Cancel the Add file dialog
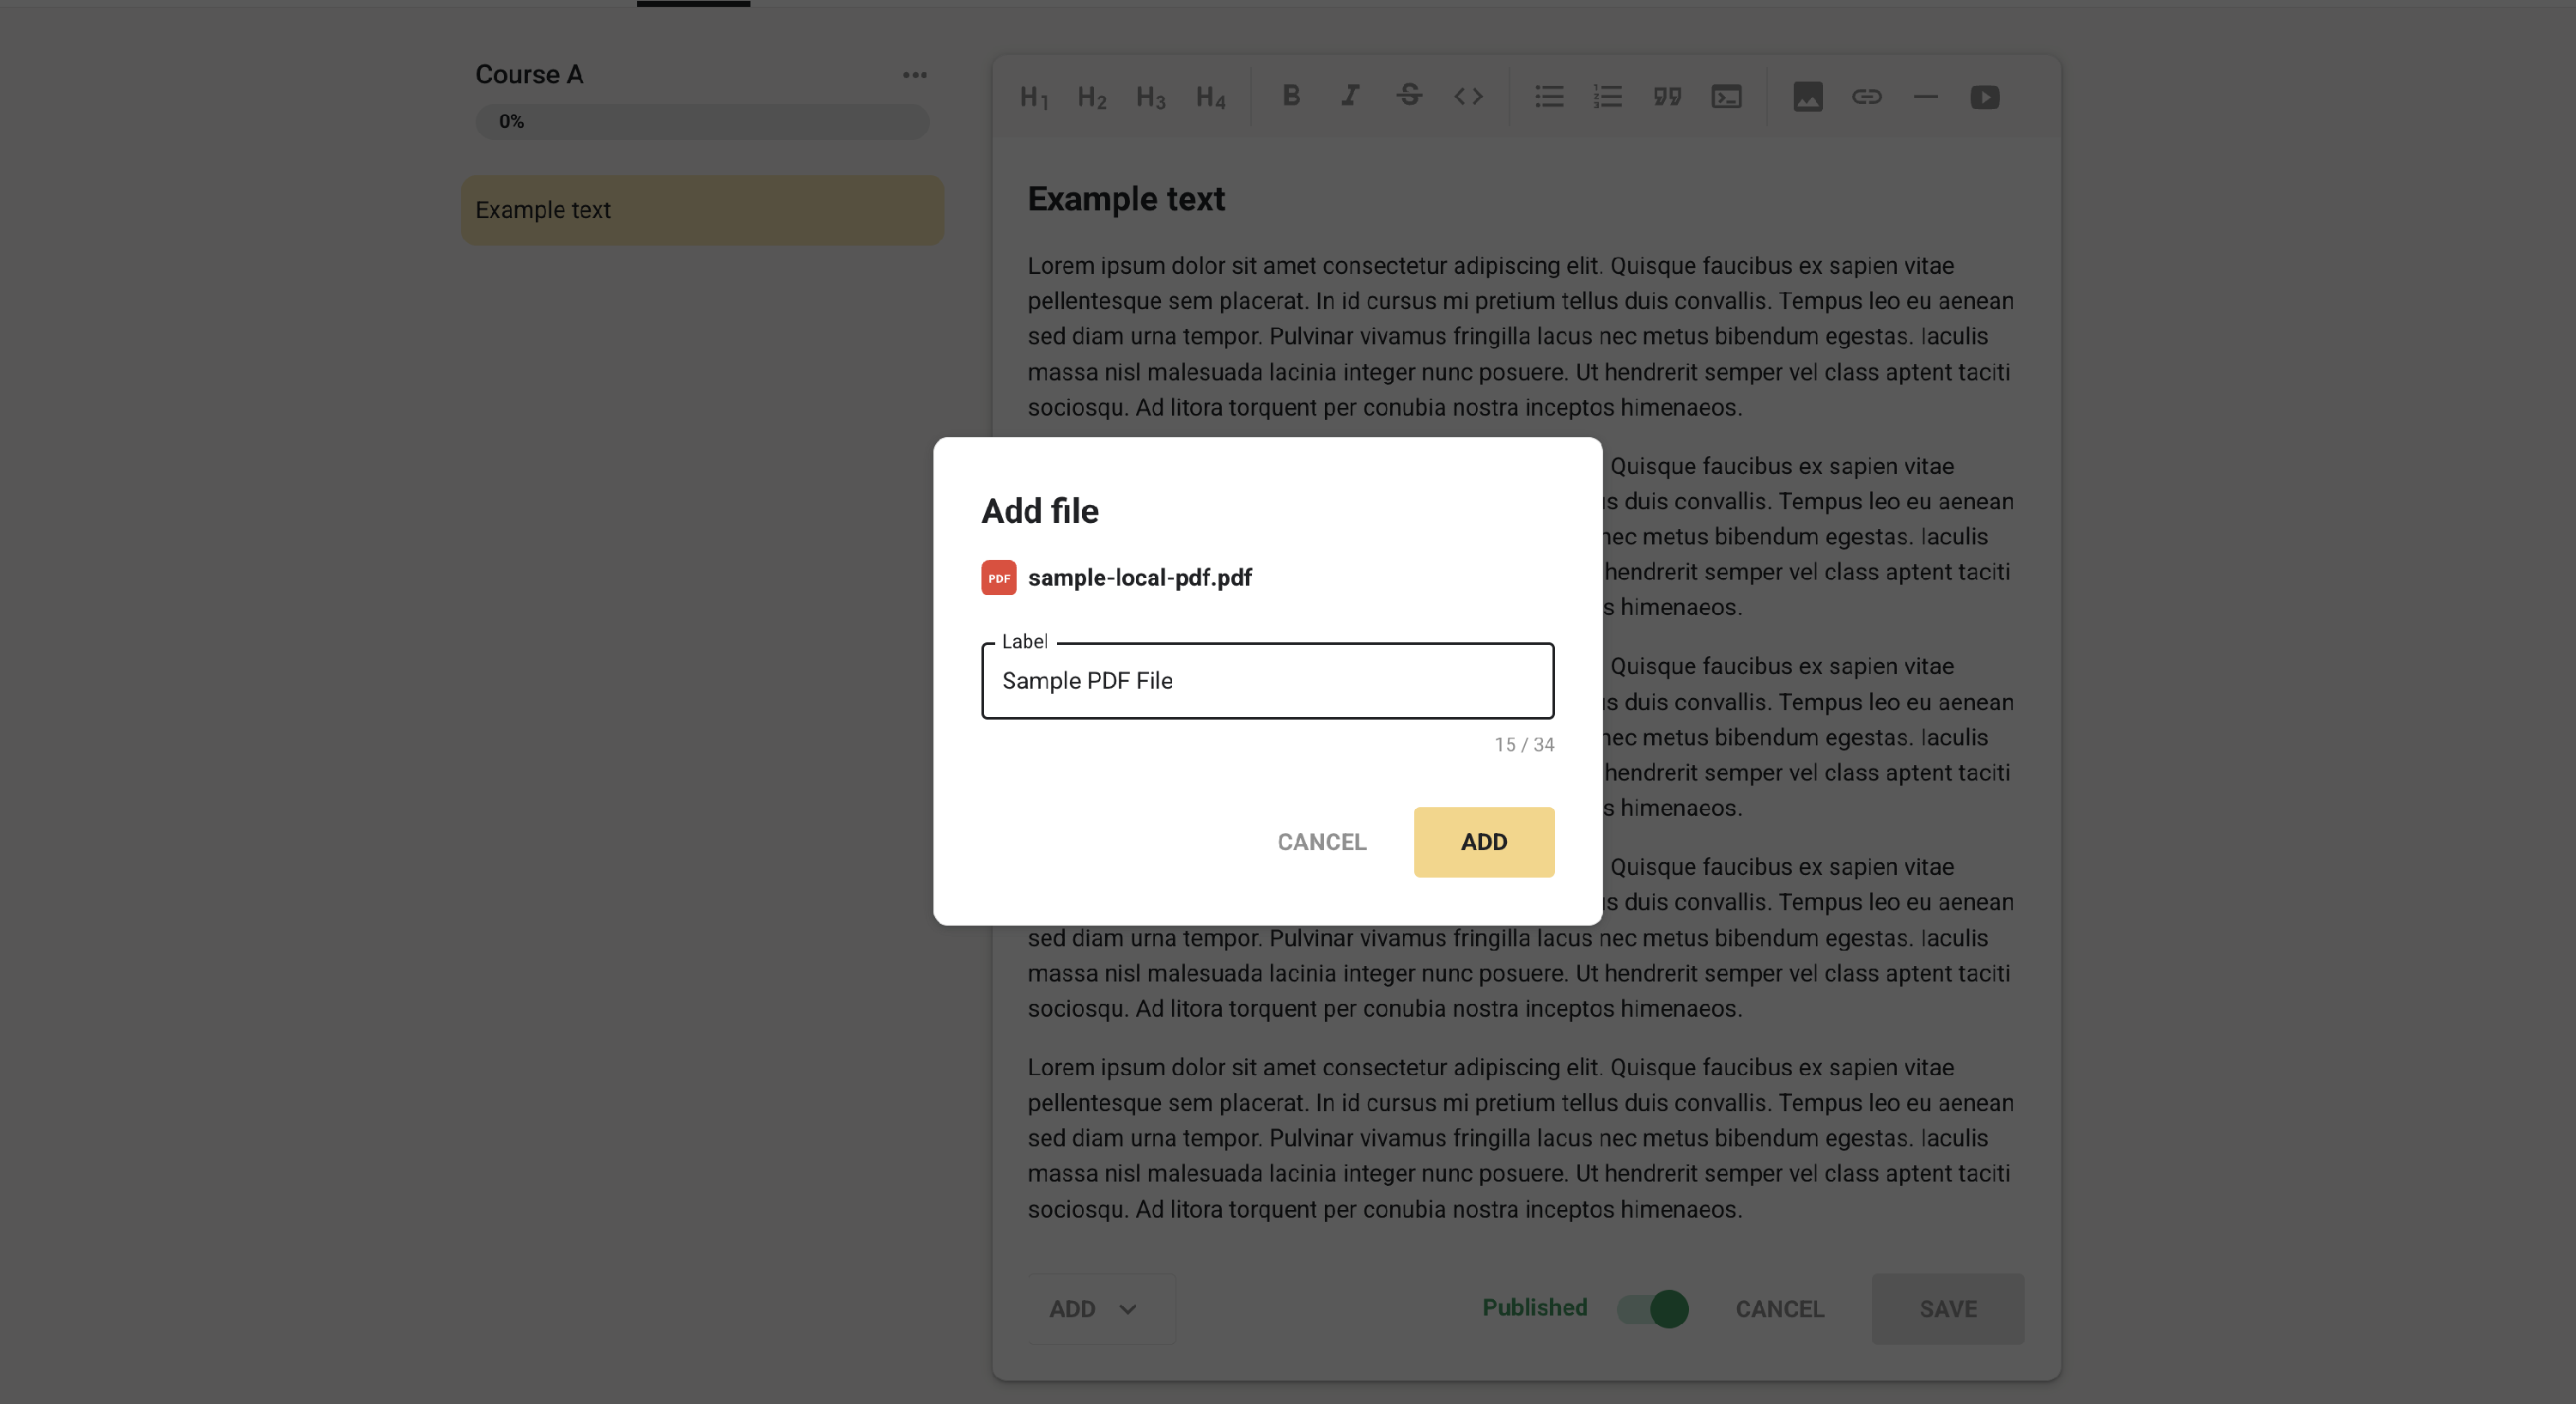This screenshot has height=1404, width=2576. coord(1321,842)
